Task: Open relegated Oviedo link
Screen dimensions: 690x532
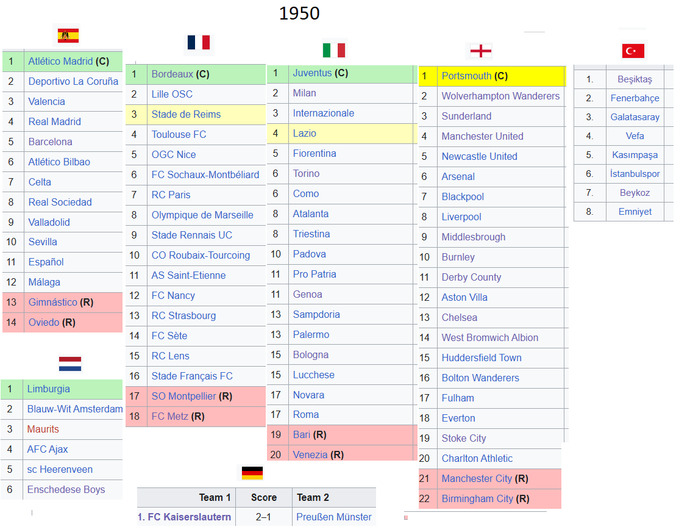Action: point(44,323)
